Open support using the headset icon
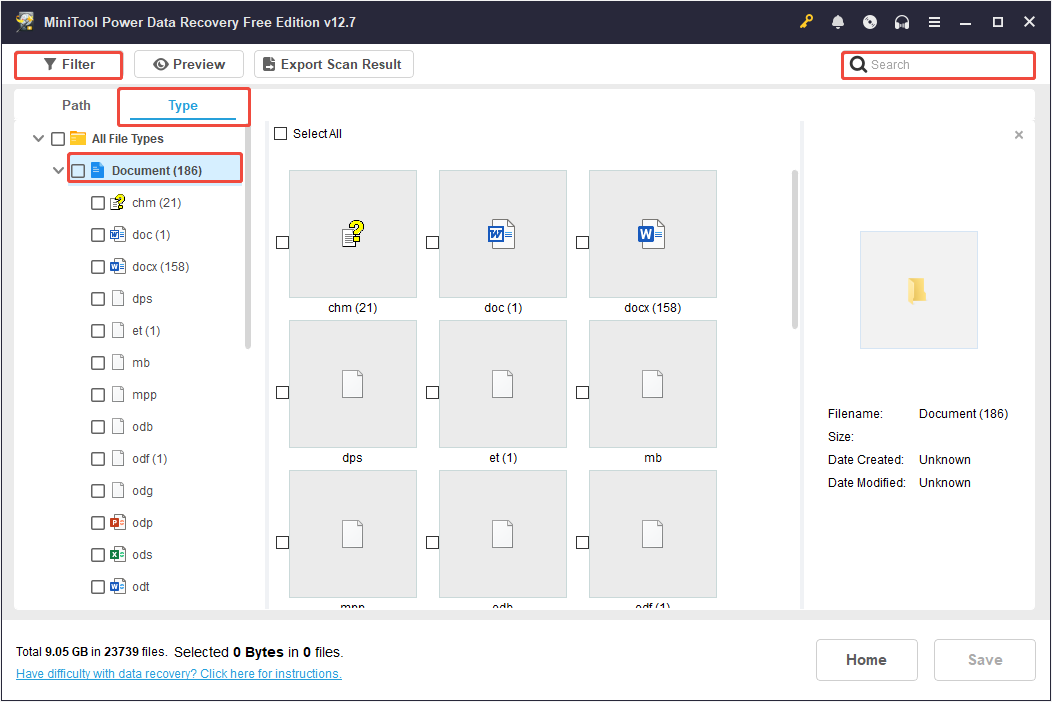The image size is (1052, 702). (902, 21)
